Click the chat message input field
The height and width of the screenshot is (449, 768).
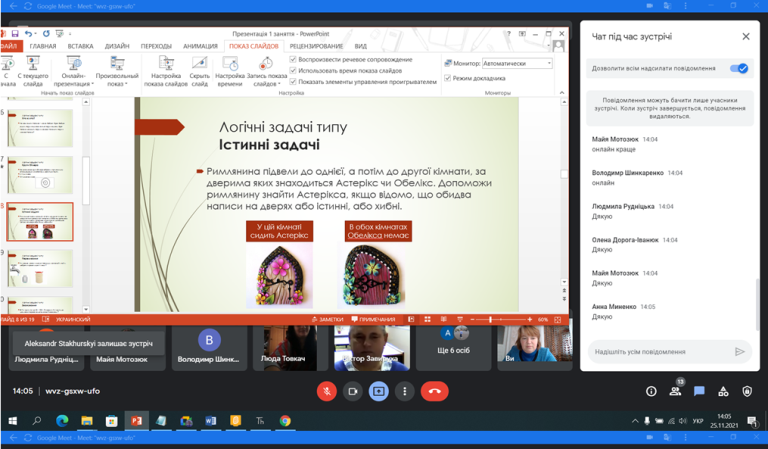click(x=661, y=352)
